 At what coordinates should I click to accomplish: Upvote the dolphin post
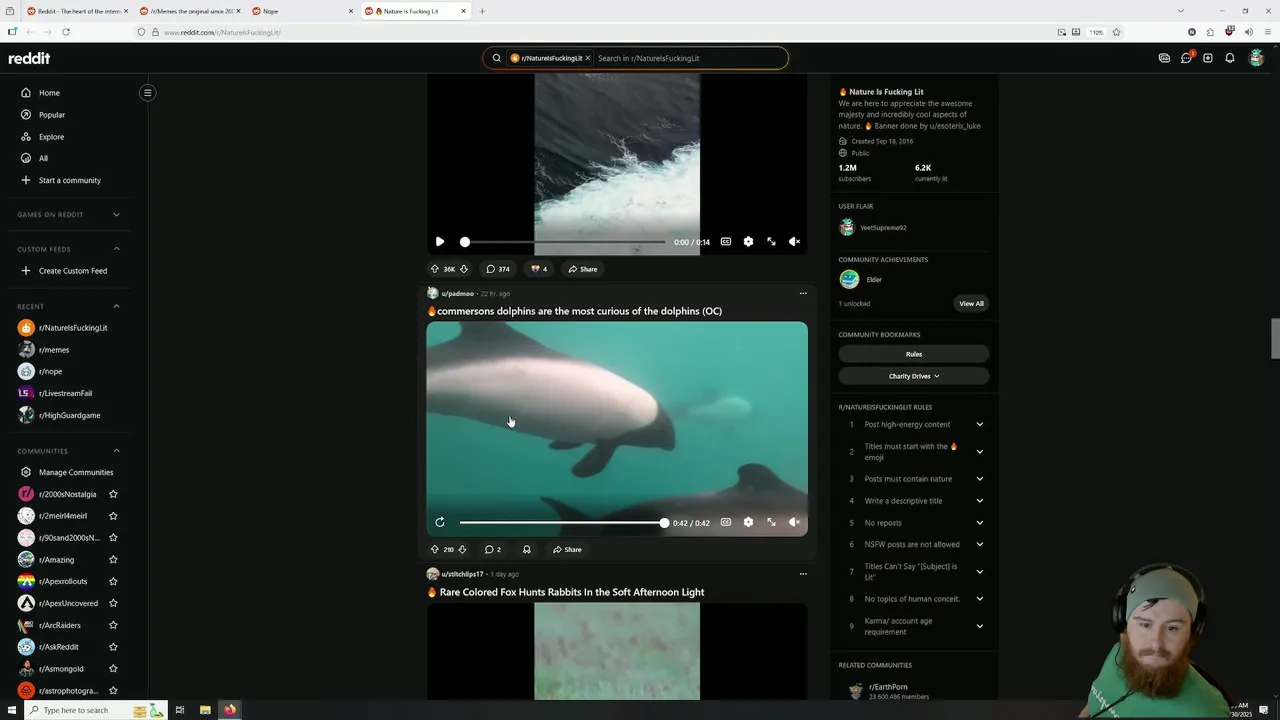tap(435, 550)
